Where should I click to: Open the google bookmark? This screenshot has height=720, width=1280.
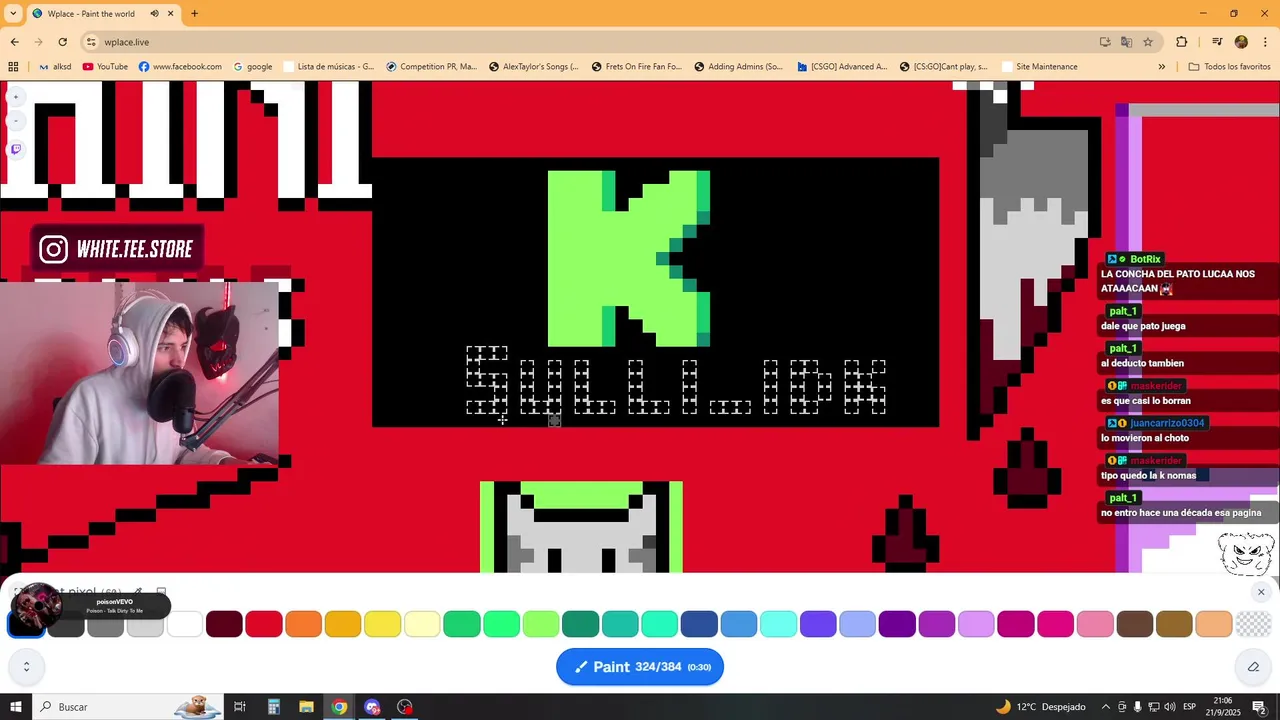pos(253,67)
